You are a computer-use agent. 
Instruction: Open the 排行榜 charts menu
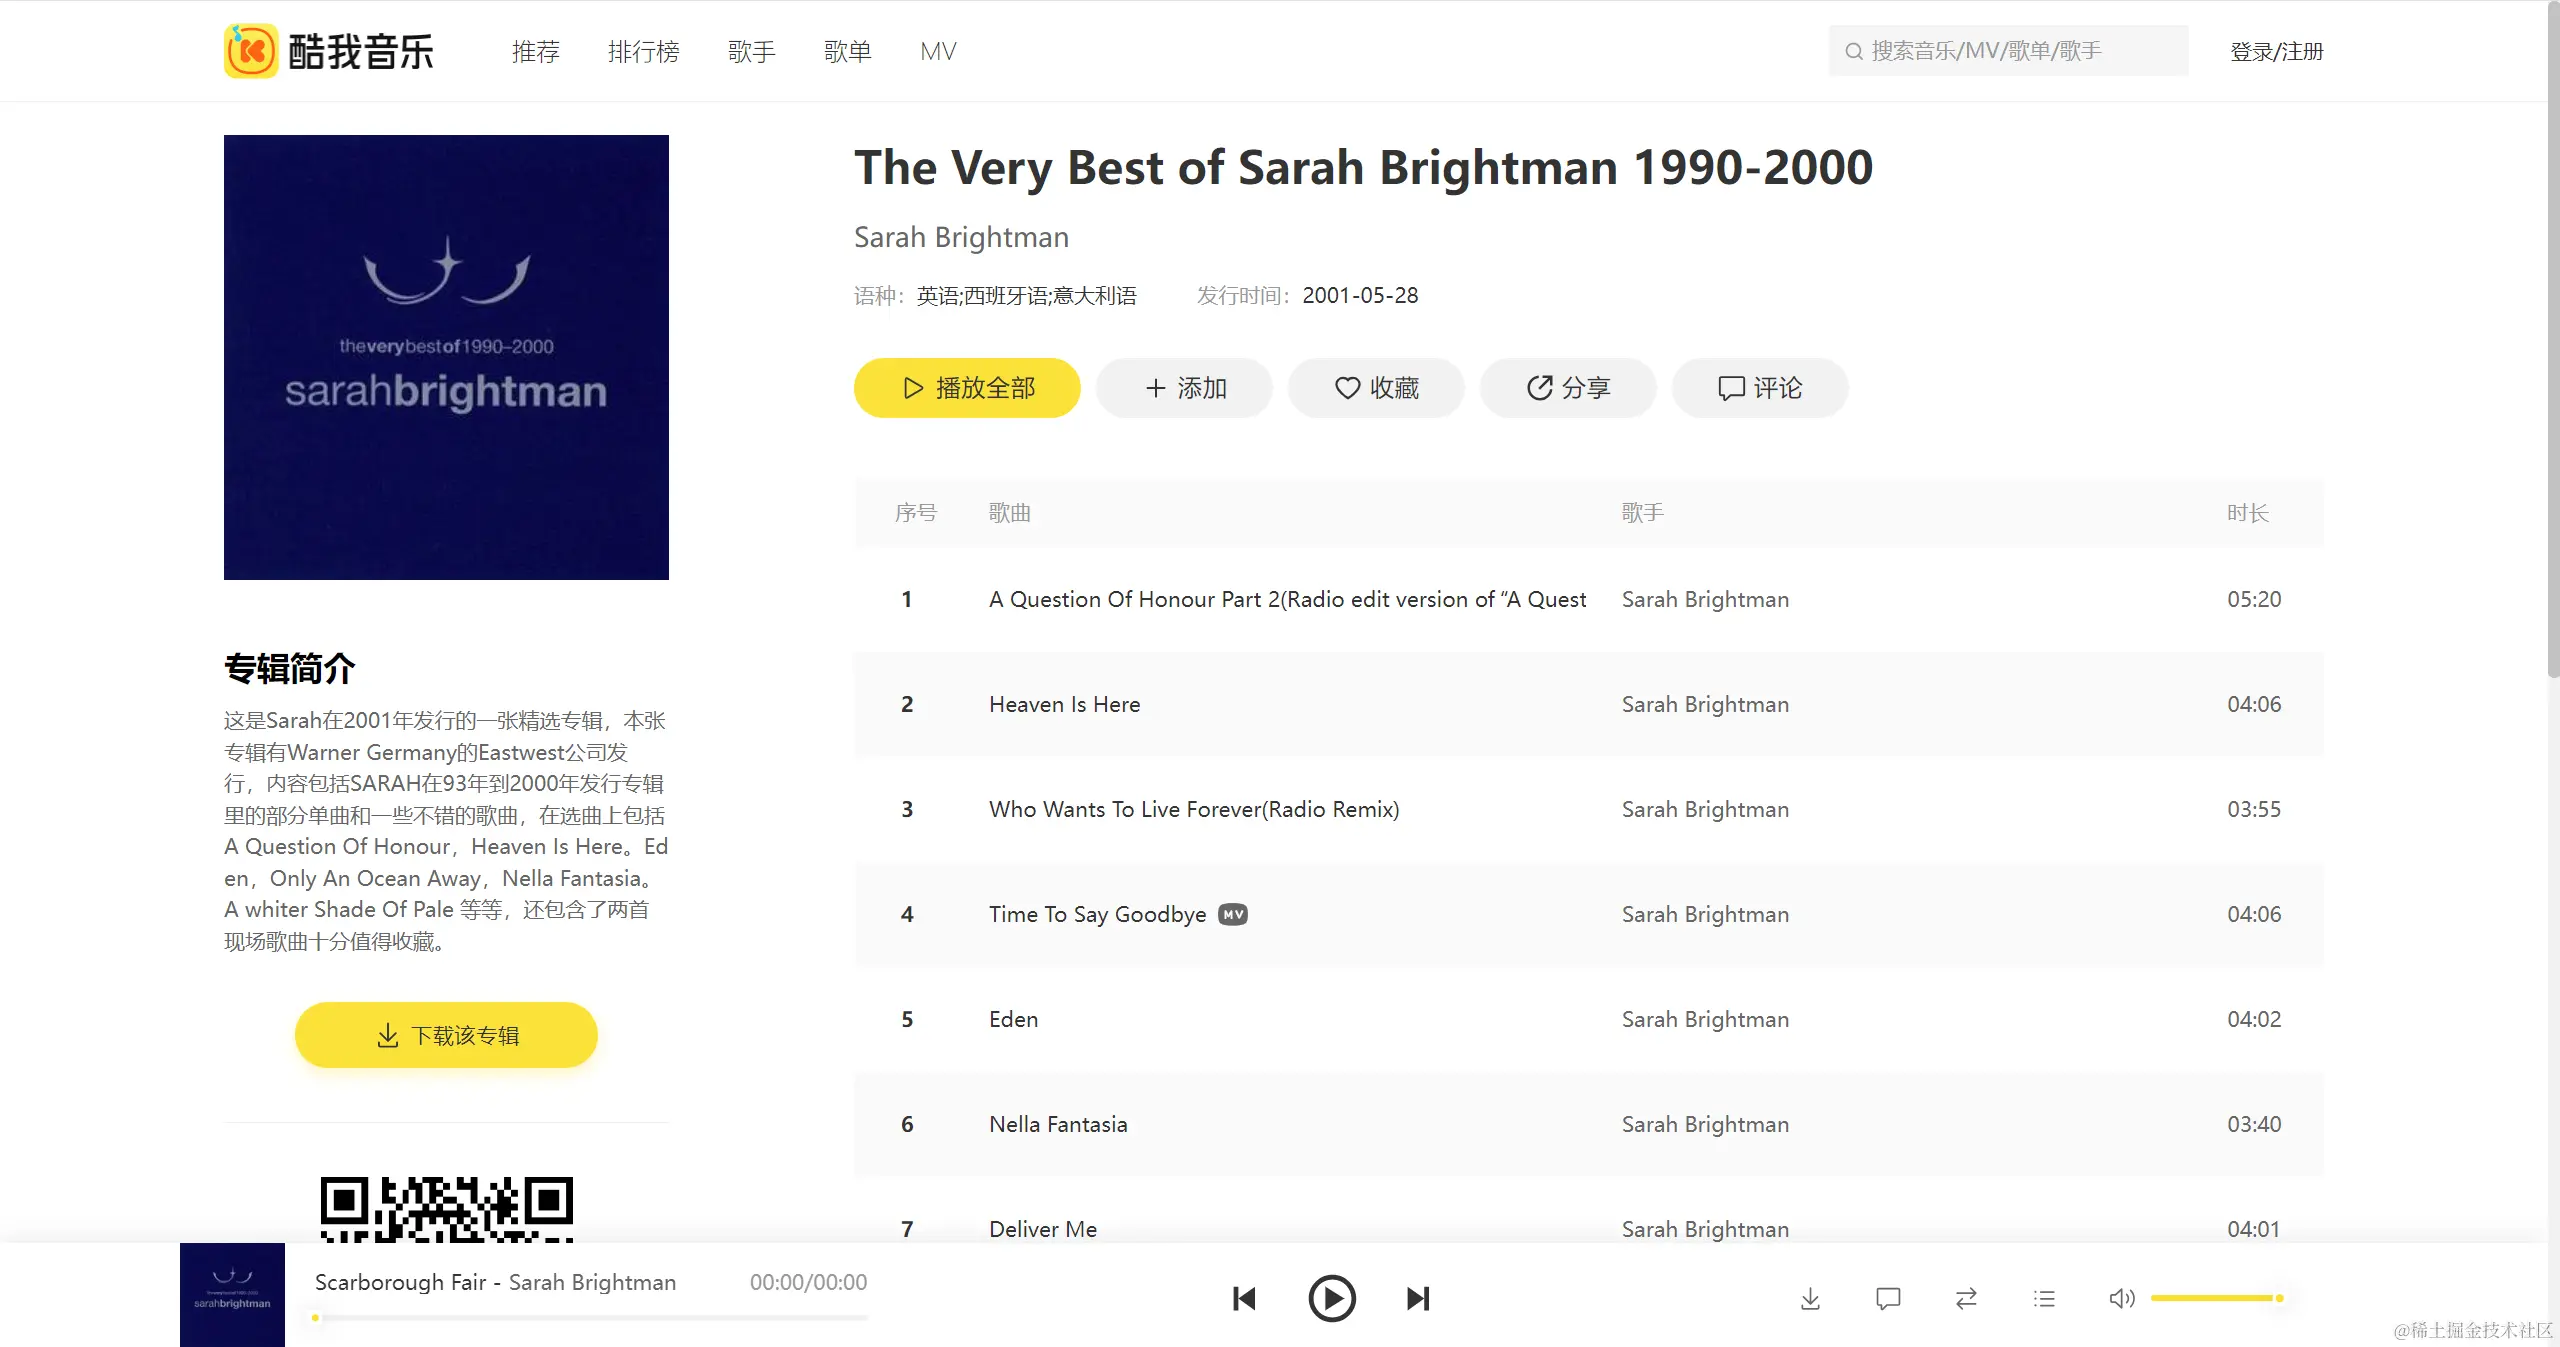coord(643,51)
